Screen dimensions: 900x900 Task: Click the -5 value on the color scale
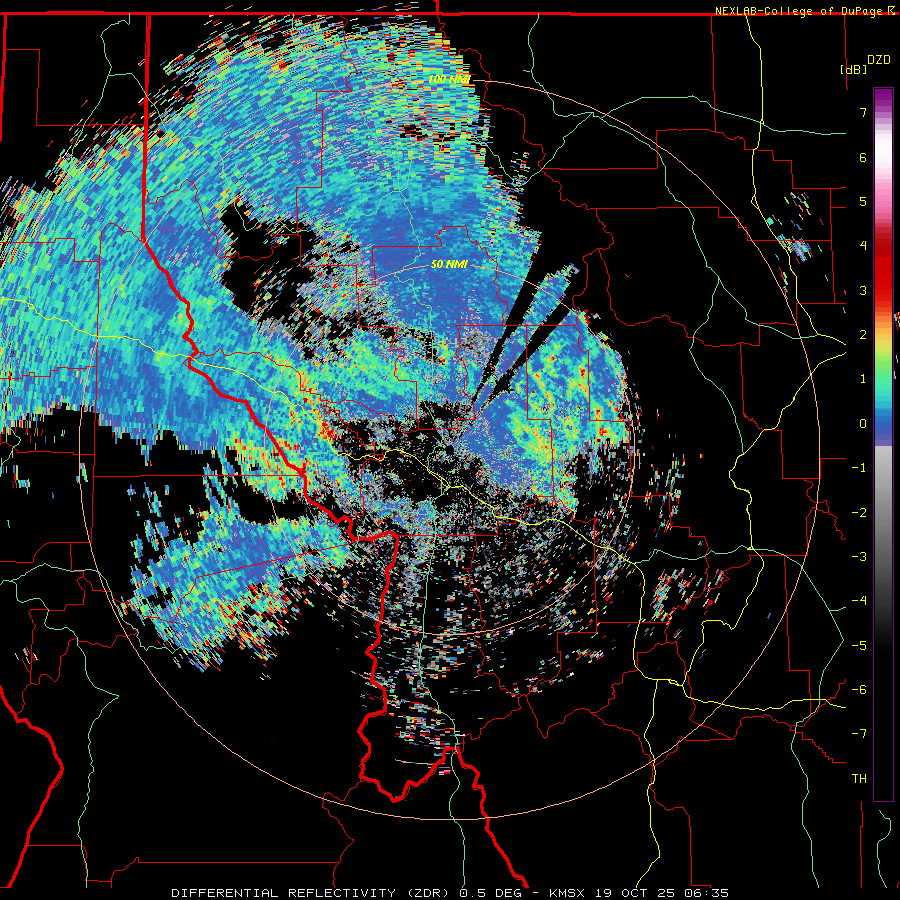click(859, 646)
